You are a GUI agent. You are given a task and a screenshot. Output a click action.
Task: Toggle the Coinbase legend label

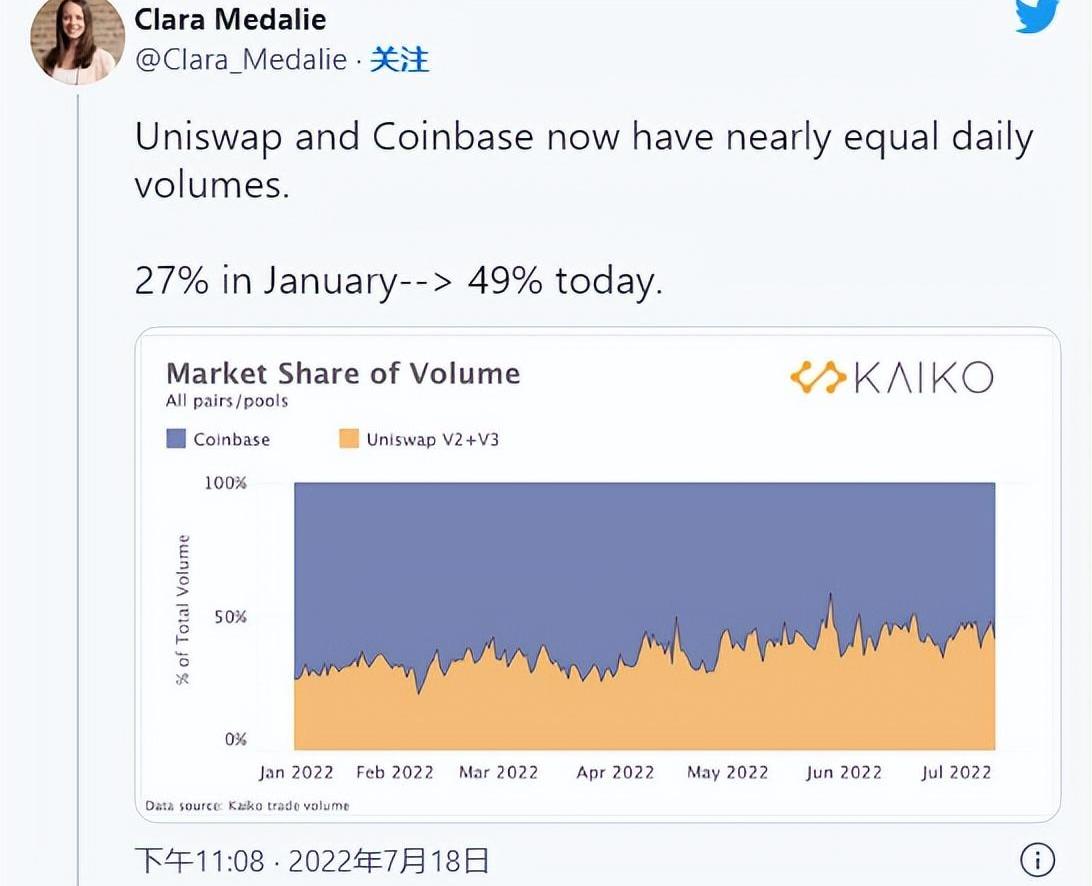point(231,439)
